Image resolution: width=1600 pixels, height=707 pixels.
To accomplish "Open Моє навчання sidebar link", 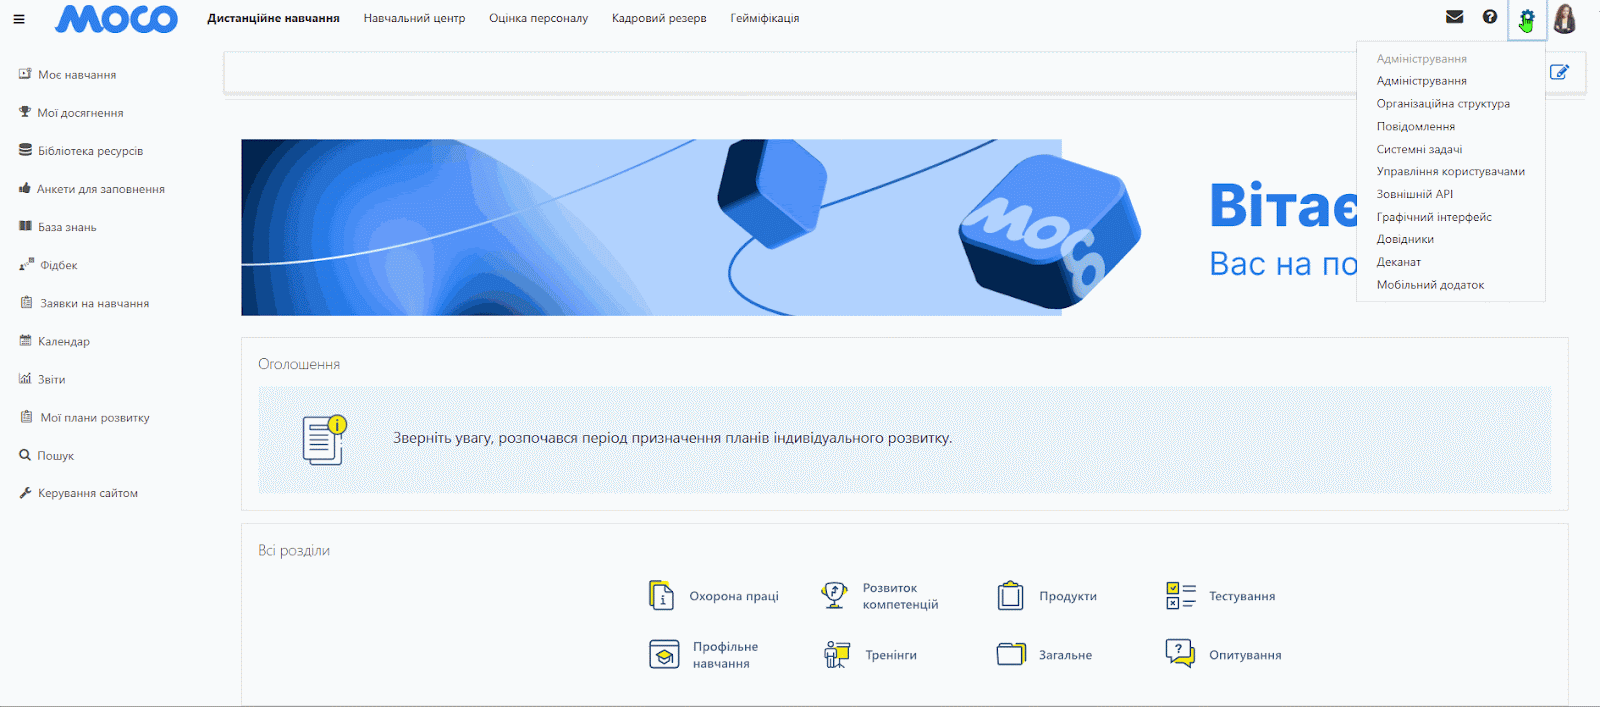I will tap(77, 75).
